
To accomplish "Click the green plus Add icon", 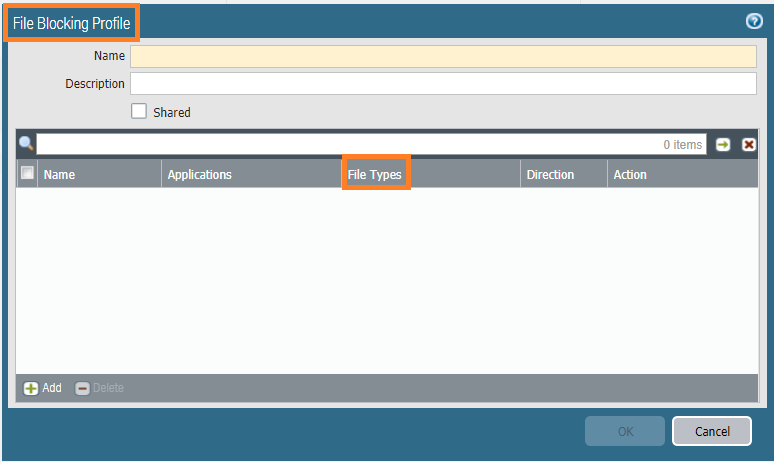I will [x=31, y=388].
